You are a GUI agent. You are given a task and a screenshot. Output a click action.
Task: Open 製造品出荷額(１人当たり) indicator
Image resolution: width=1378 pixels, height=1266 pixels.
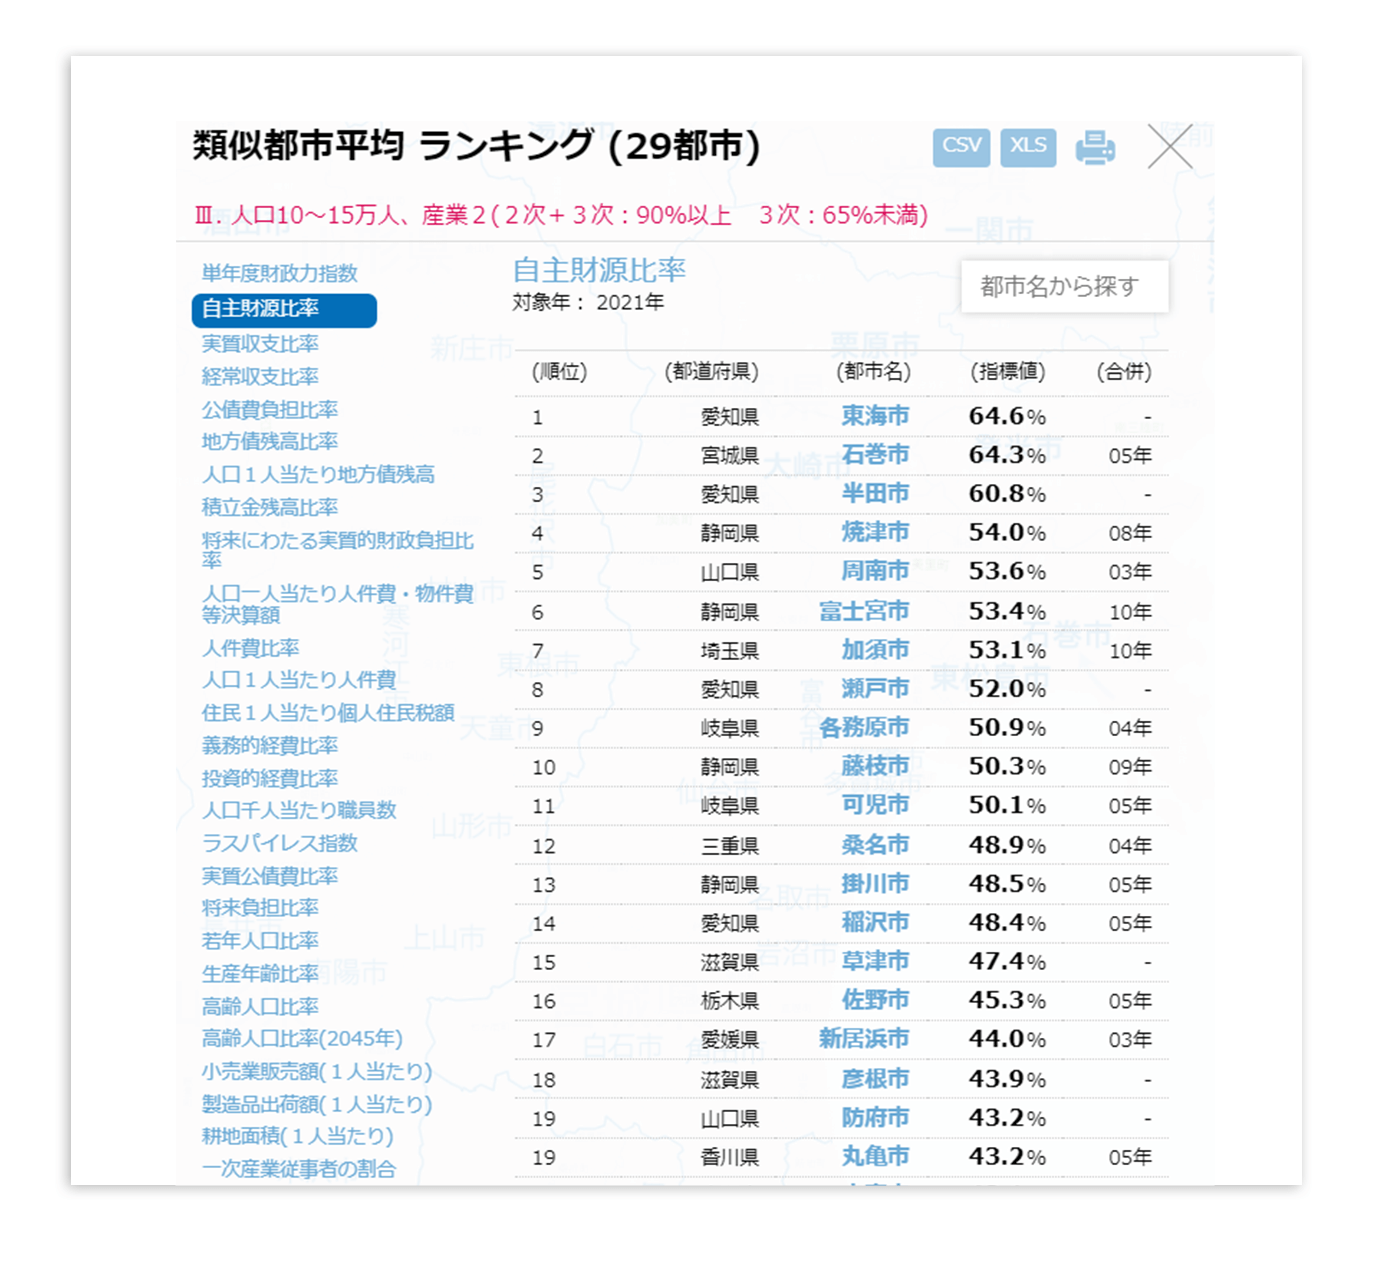pos(317,1105)
